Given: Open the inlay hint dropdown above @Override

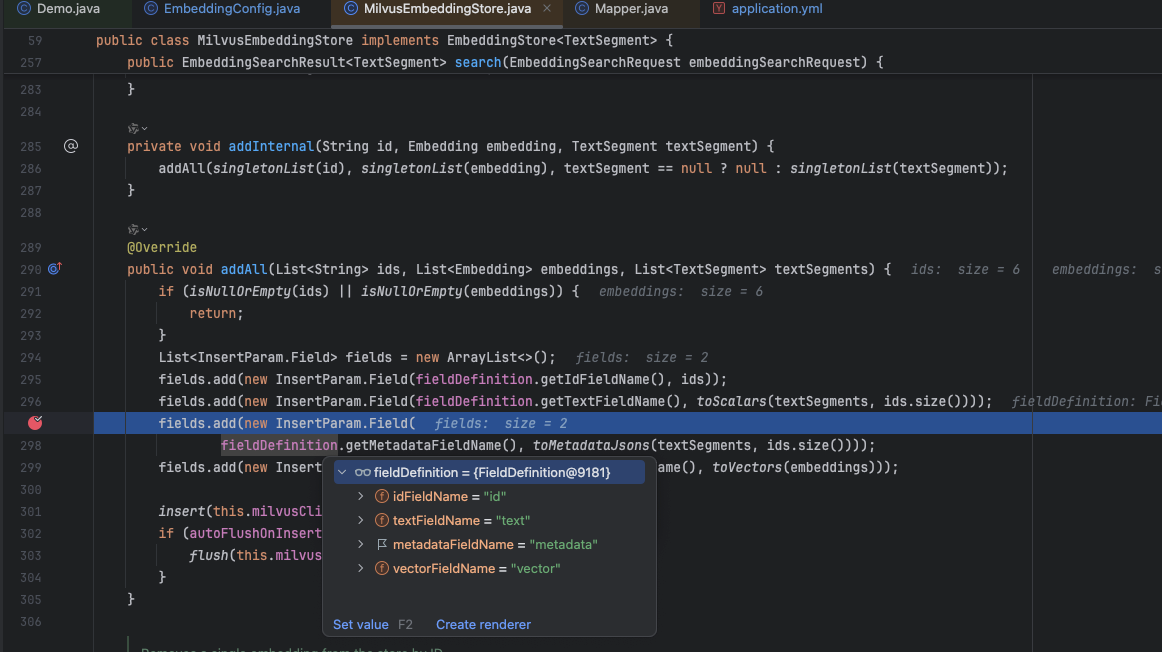Looking at the screenshot, I should 137,230.
